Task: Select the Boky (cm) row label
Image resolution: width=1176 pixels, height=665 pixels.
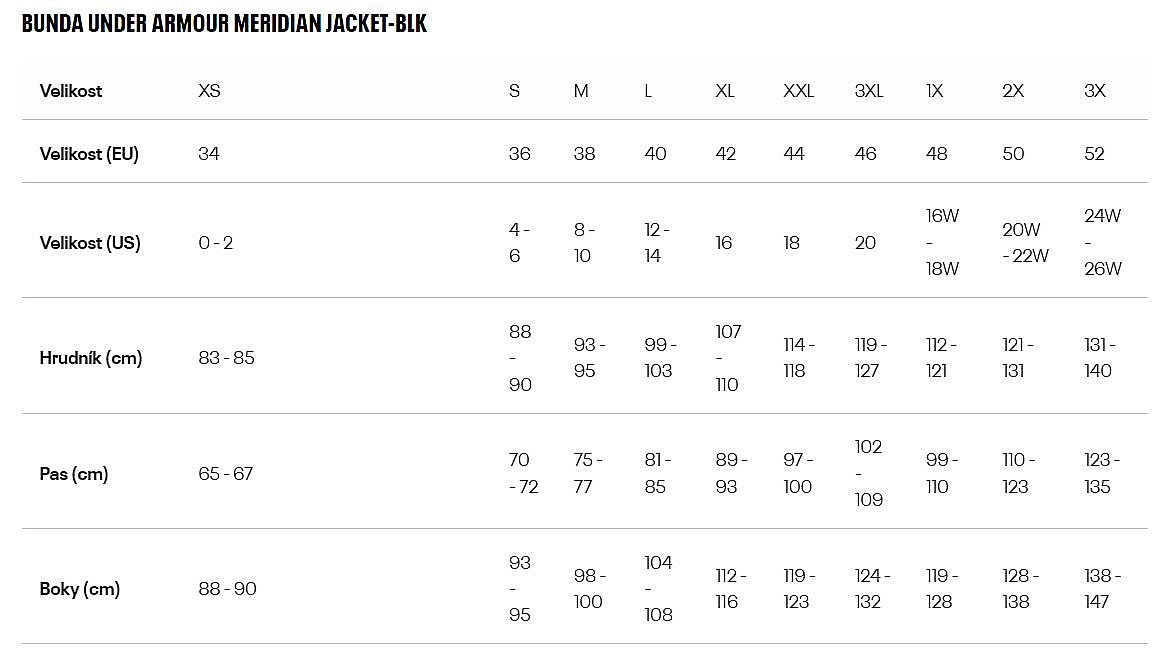Action: [x=80, y=589]
